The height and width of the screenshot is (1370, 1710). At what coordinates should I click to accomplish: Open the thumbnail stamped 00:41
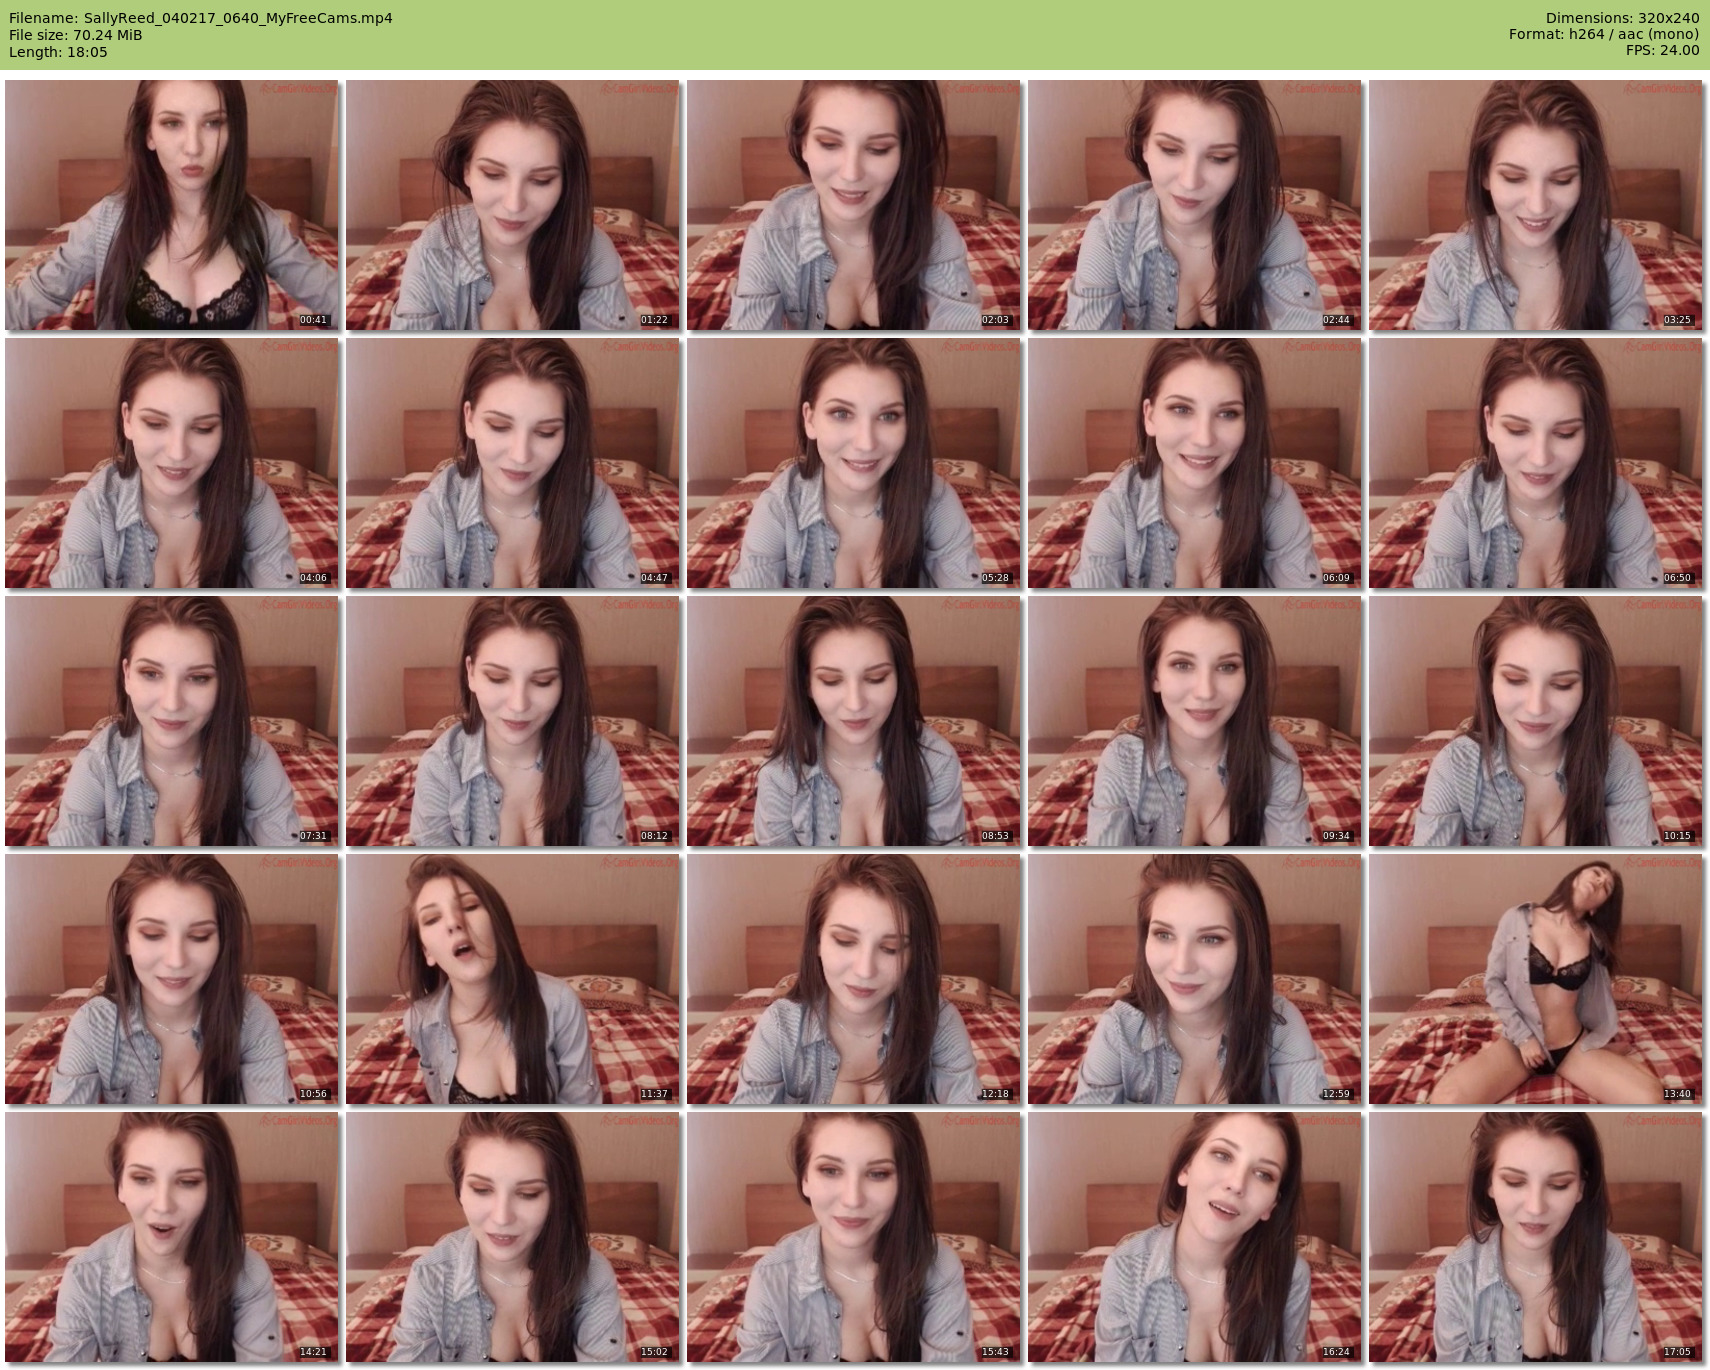[x=171, y=205]
